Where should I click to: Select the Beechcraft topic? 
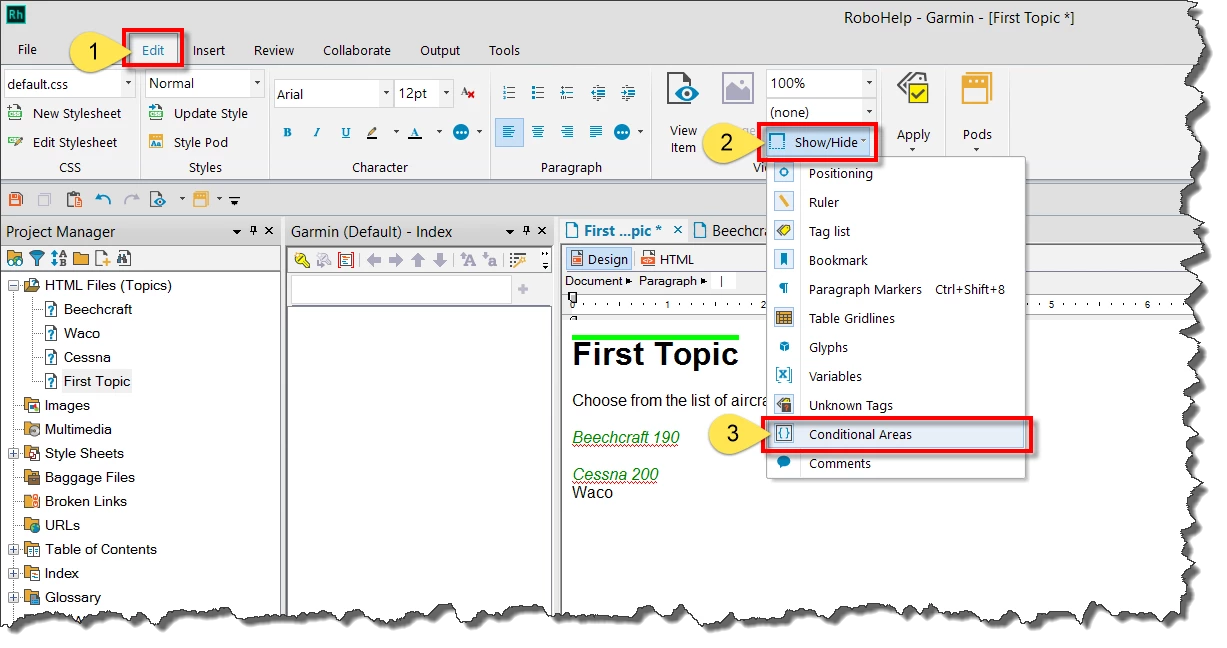pos(98,309)
